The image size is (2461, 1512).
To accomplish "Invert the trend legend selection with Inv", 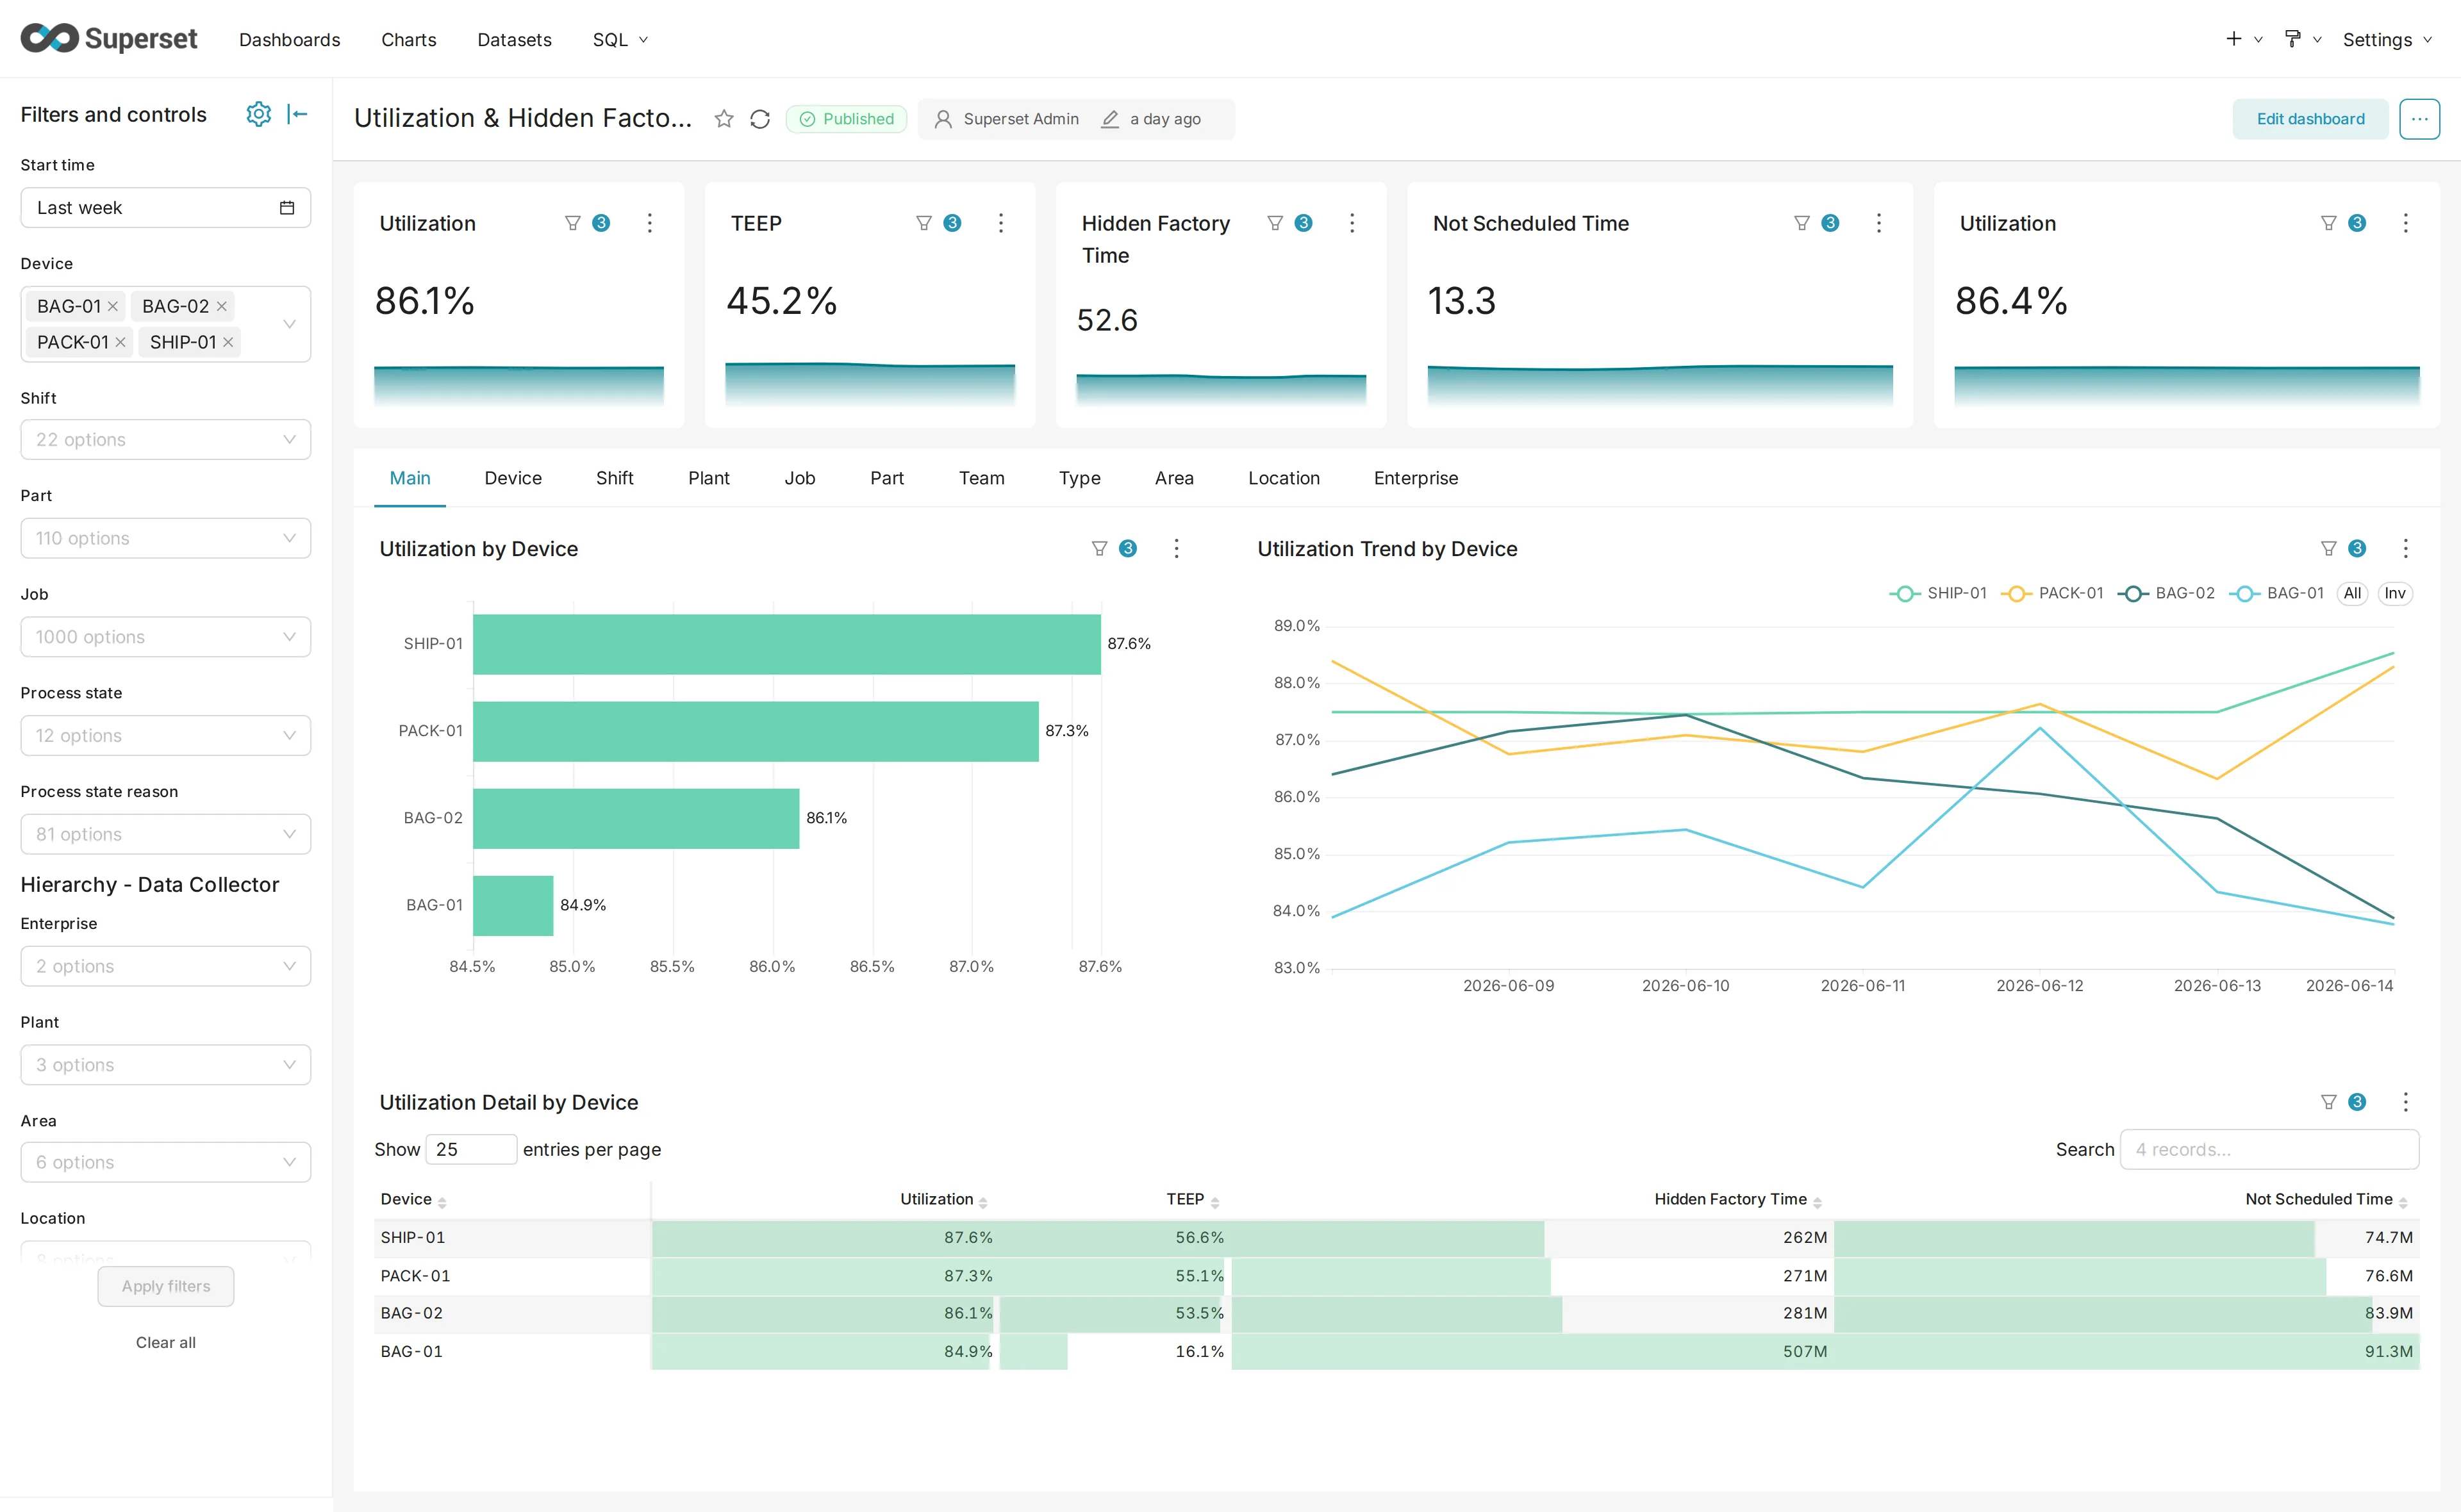I will pyautogui.click(x=2395, y=593).
